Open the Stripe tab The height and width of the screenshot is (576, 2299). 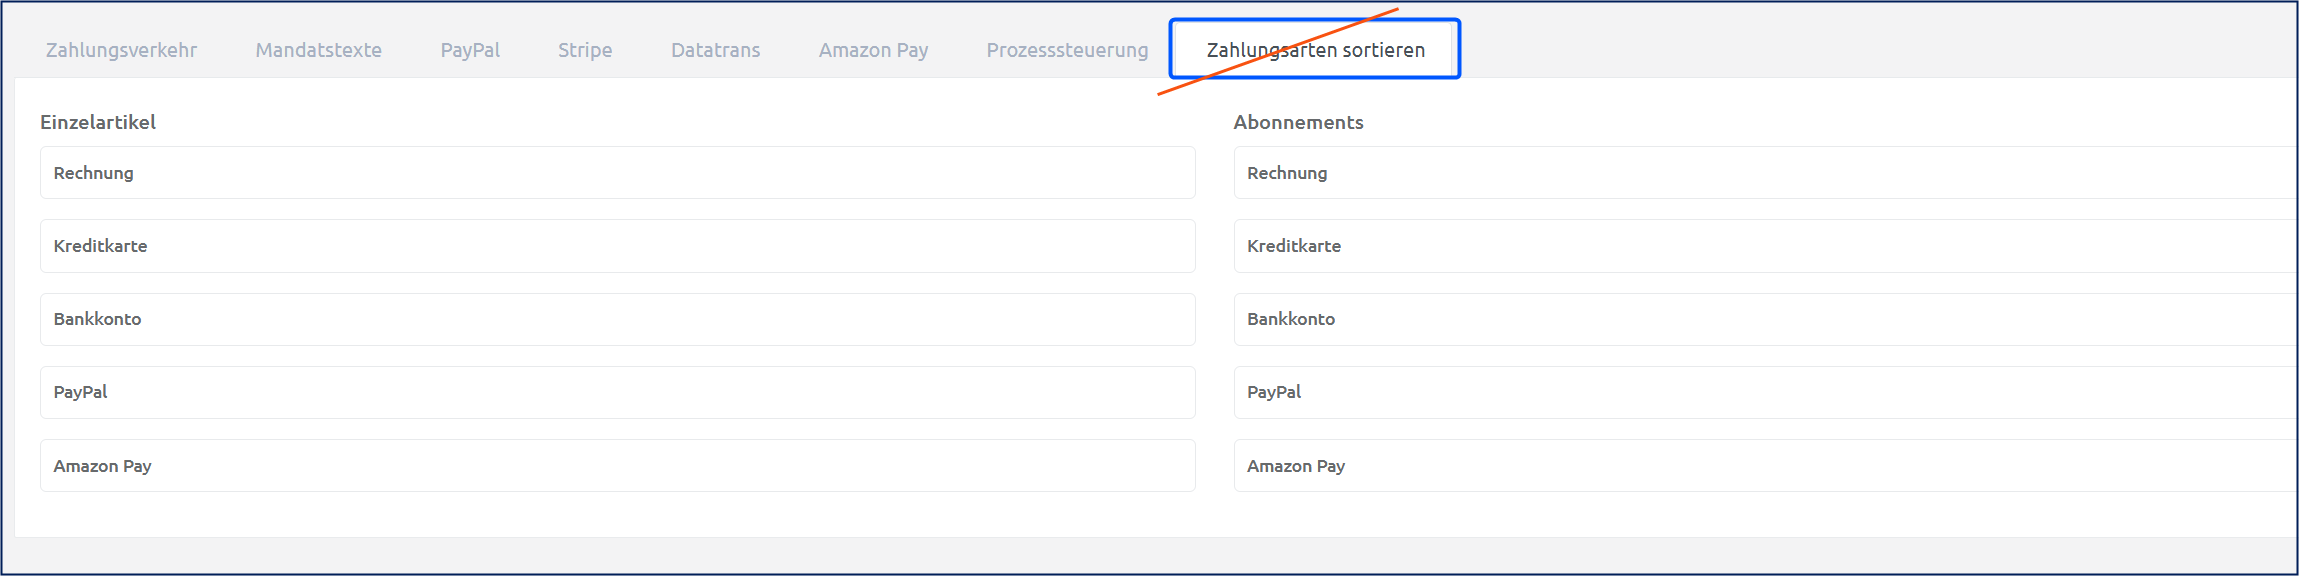(x=585, y=50)
